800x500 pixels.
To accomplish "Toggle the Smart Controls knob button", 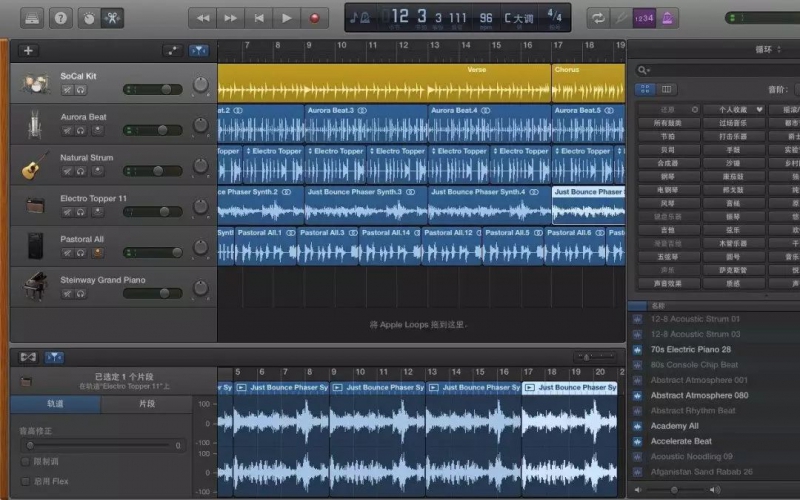I will pyautogui.click(x=89, y=19).
